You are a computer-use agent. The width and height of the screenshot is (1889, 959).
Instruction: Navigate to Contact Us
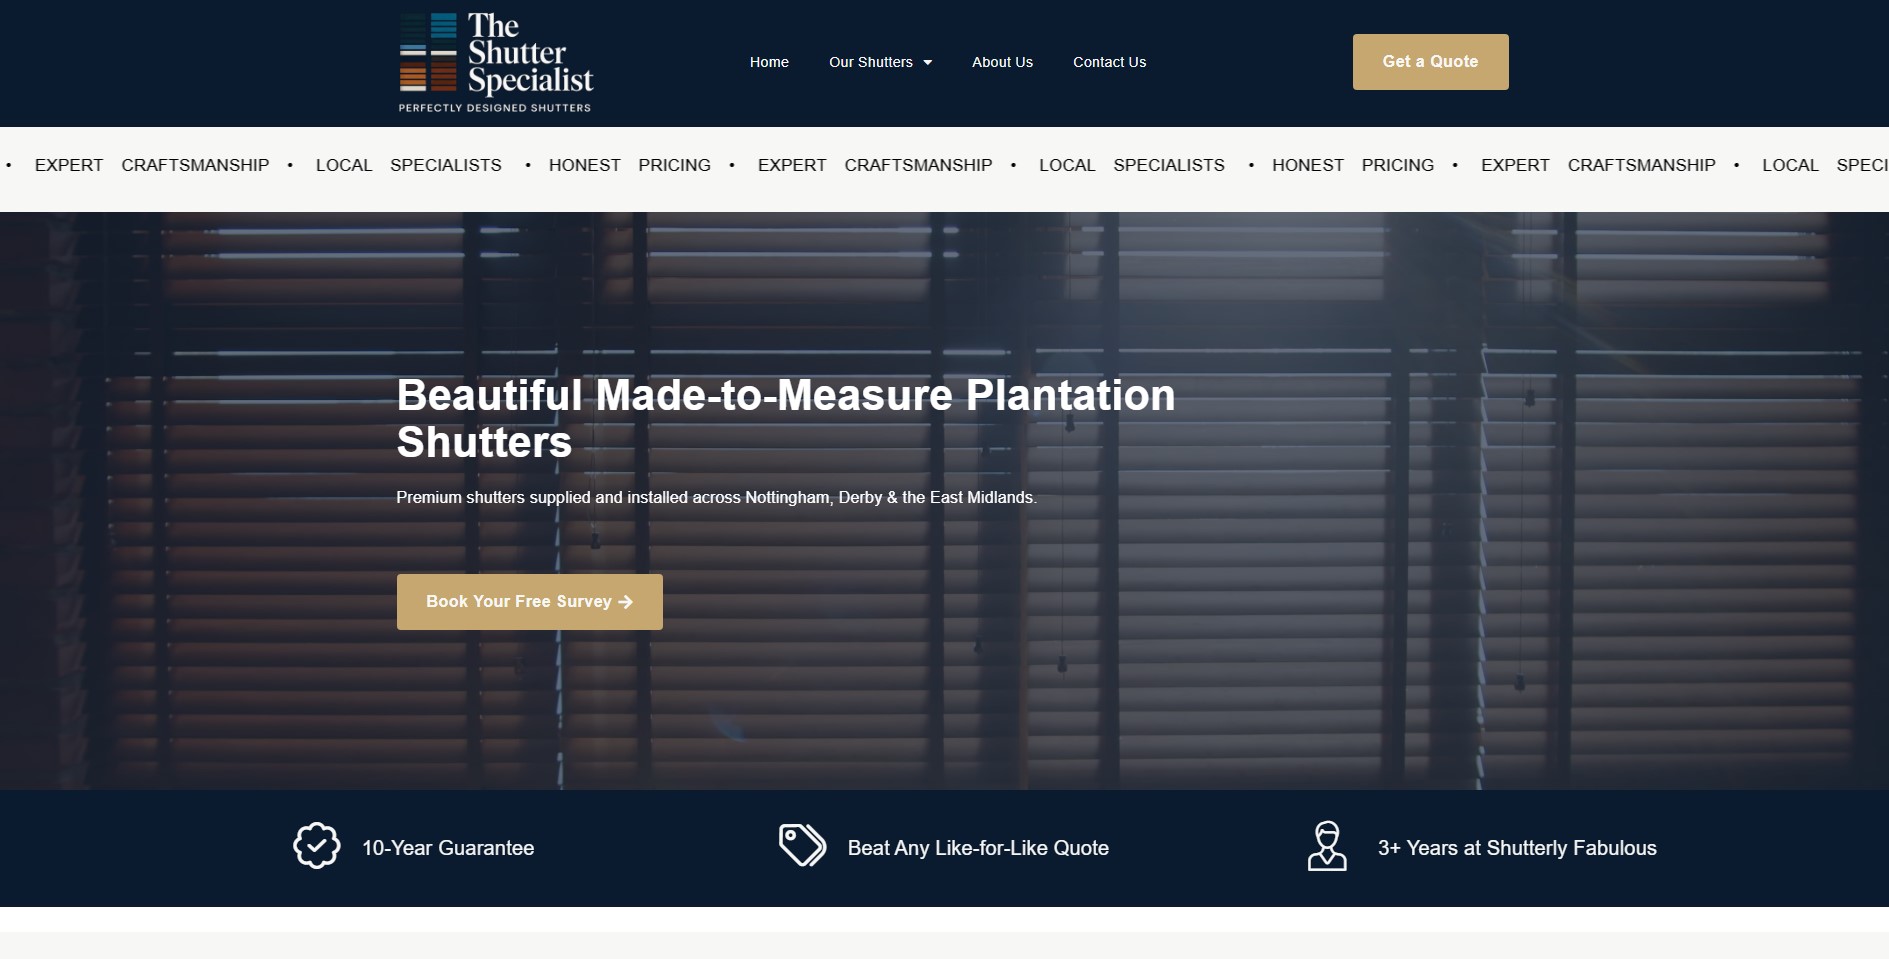(x=1109, y=62)
